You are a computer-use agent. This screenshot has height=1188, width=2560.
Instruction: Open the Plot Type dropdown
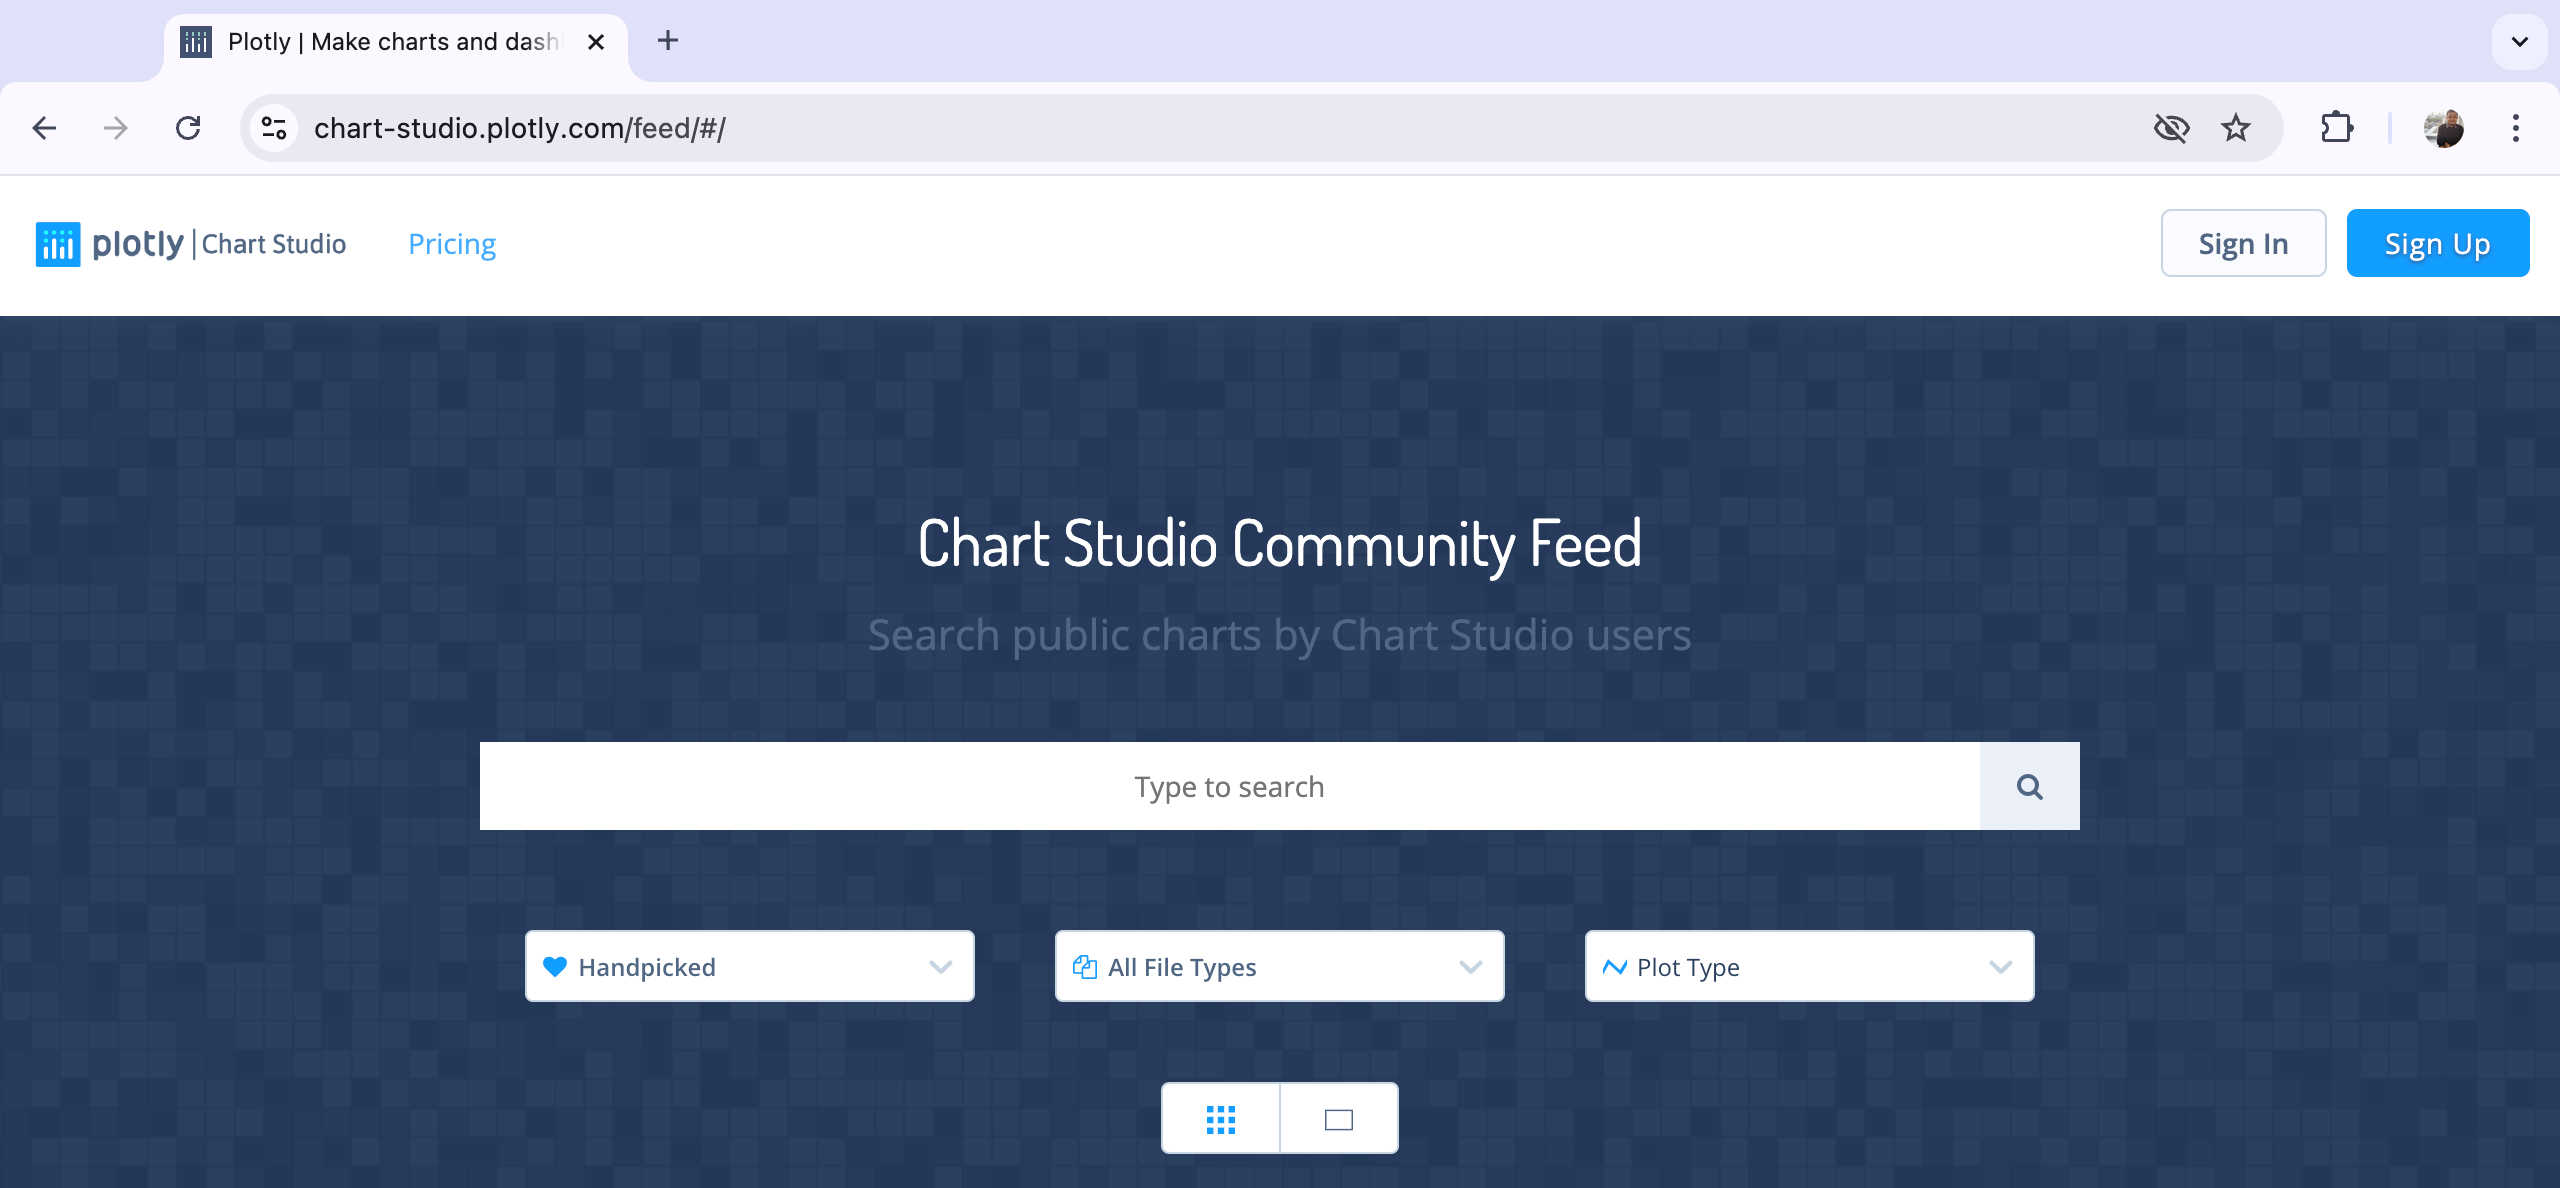pyautogui.click(x=1809, y=967)
